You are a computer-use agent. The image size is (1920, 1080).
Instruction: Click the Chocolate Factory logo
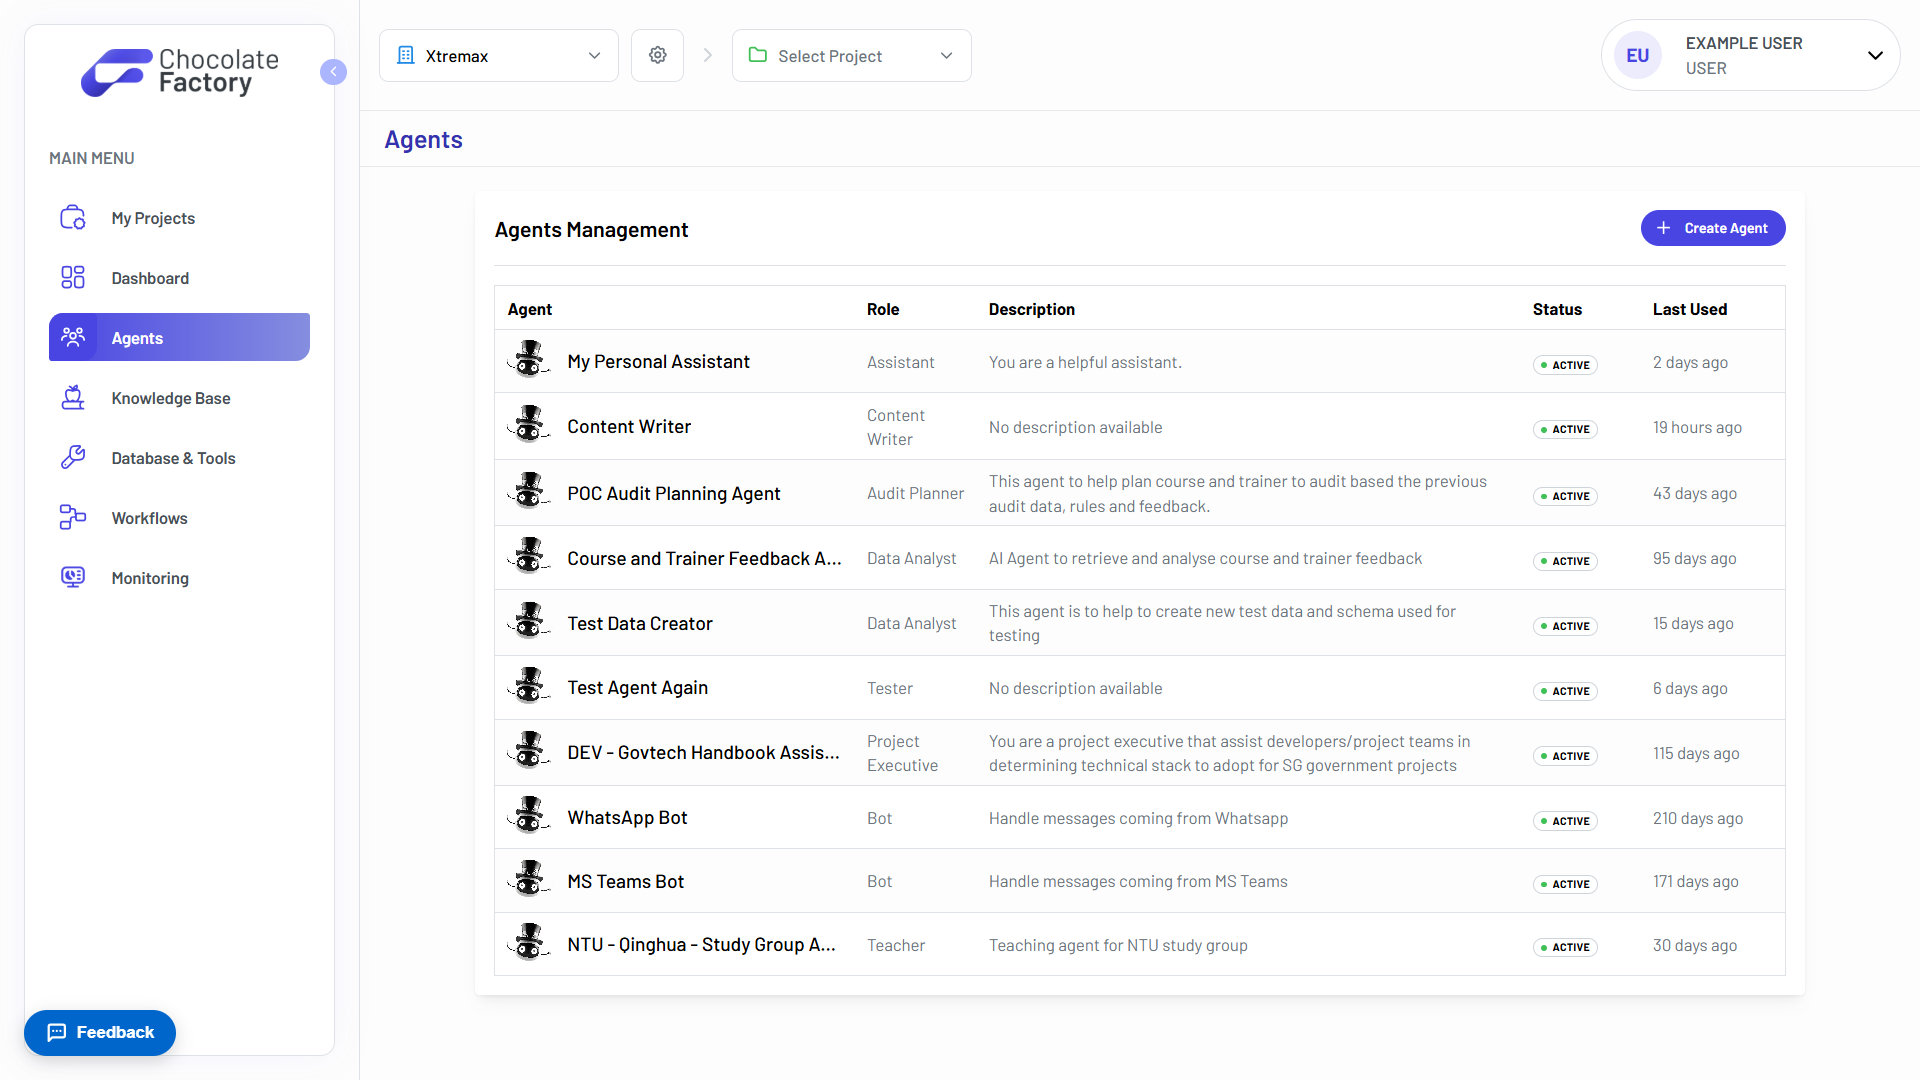(x=180, y=72)
